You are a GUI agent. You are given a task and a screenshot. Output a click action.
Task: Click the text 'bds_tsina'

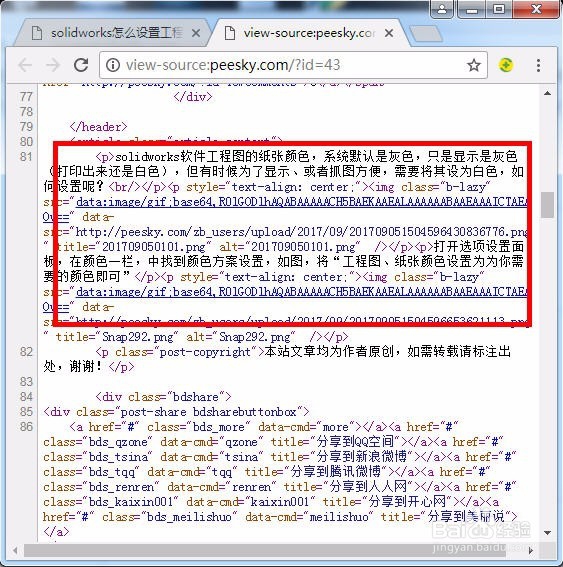[x=119, y=457]
